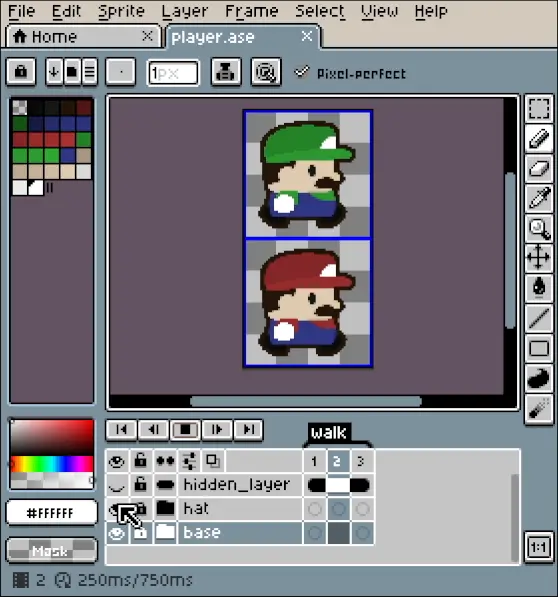This screenshot has height=597, width=558.
Task: Click the 1:1 zoom button
Action: point(539,547)
